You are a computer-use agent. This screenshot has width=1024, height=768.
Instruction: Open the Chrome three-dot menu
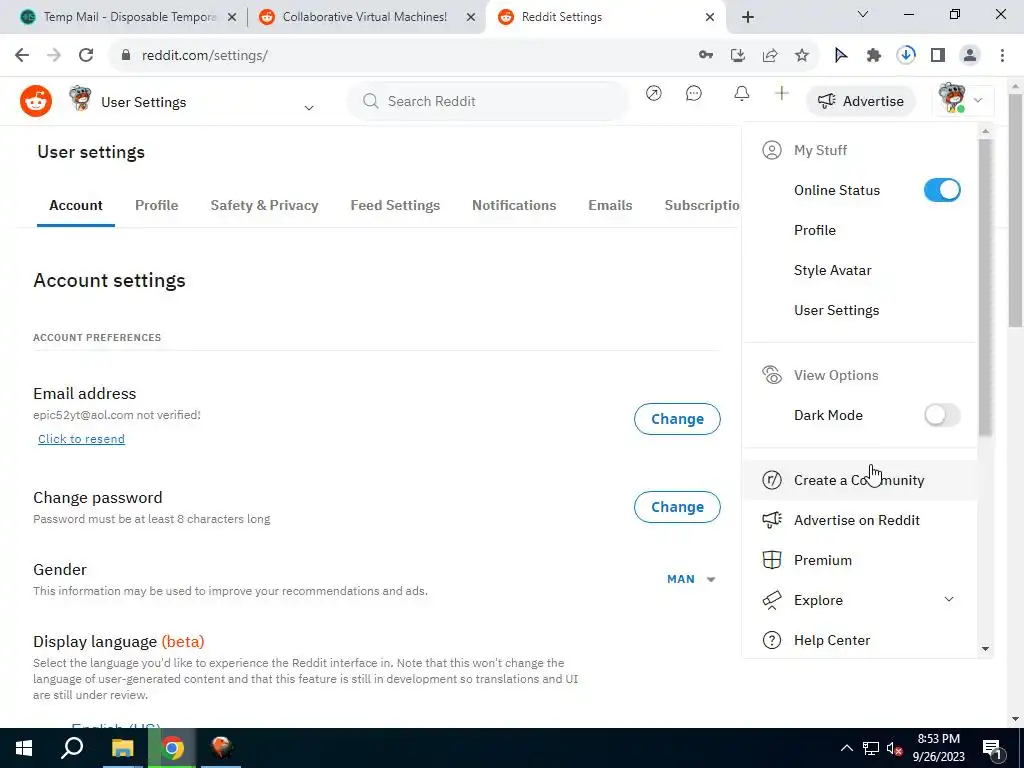pyautogui.click(x=1002, y=55)
